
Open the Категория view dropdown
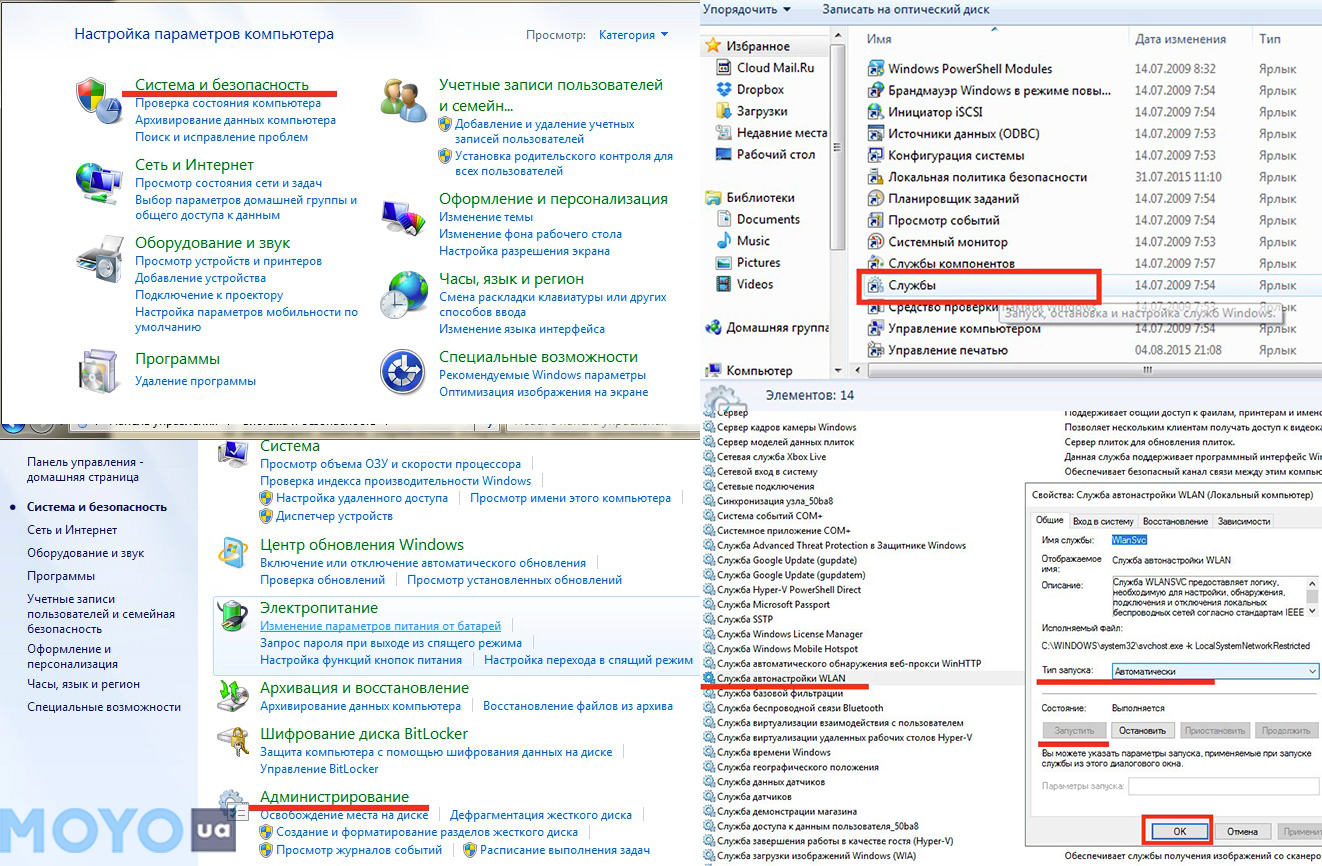633,35
